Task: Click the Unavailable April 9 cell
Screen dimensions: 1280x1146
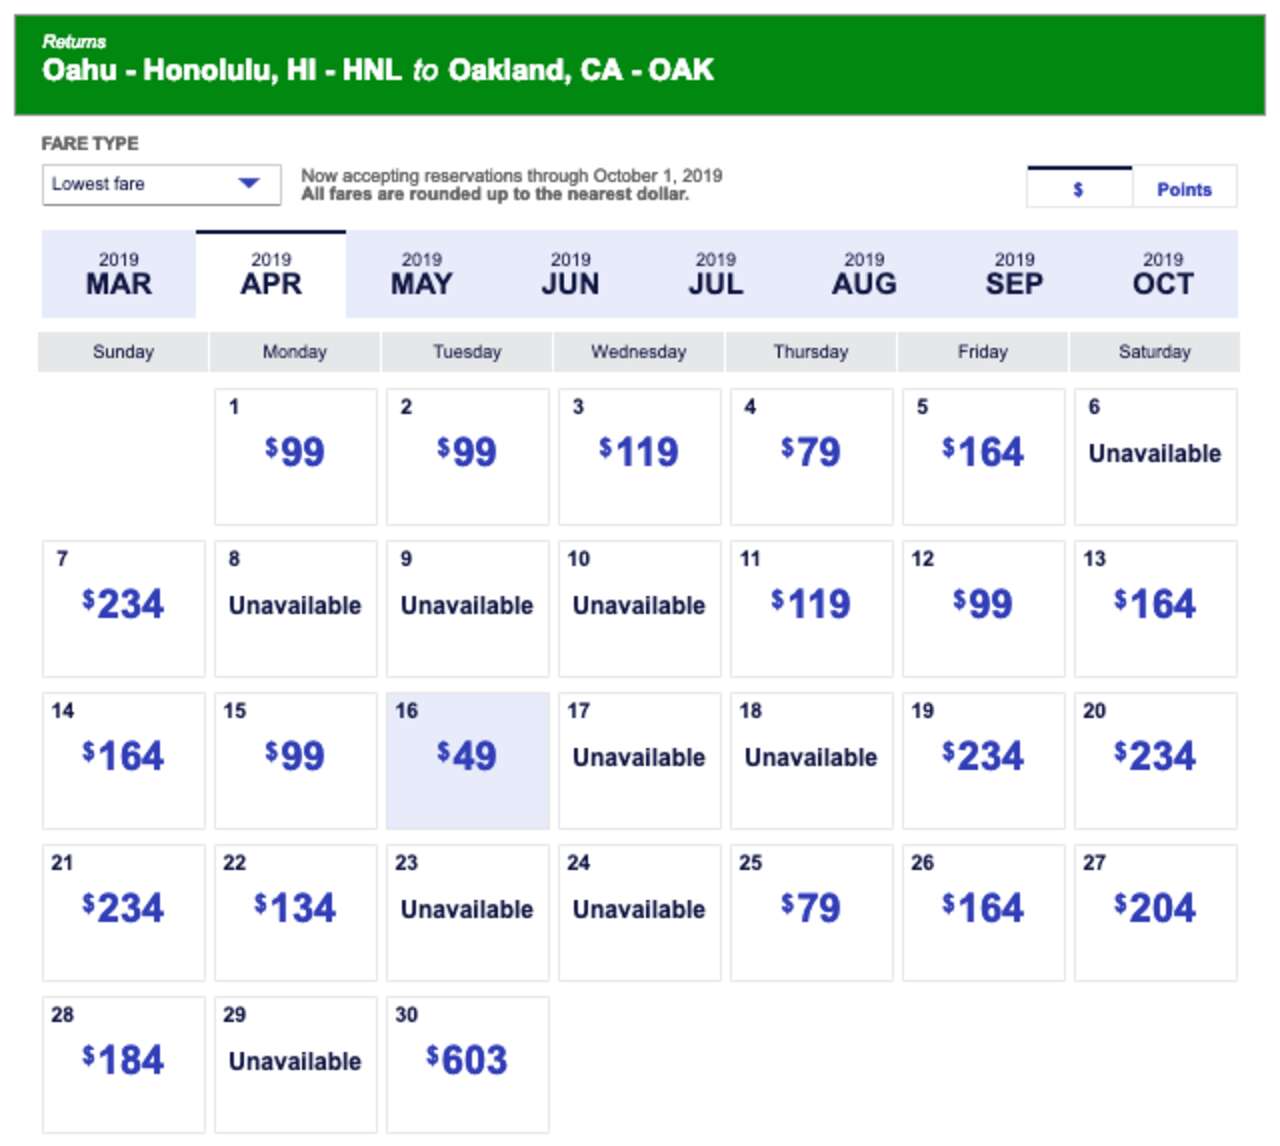Action: click(468, 609)
